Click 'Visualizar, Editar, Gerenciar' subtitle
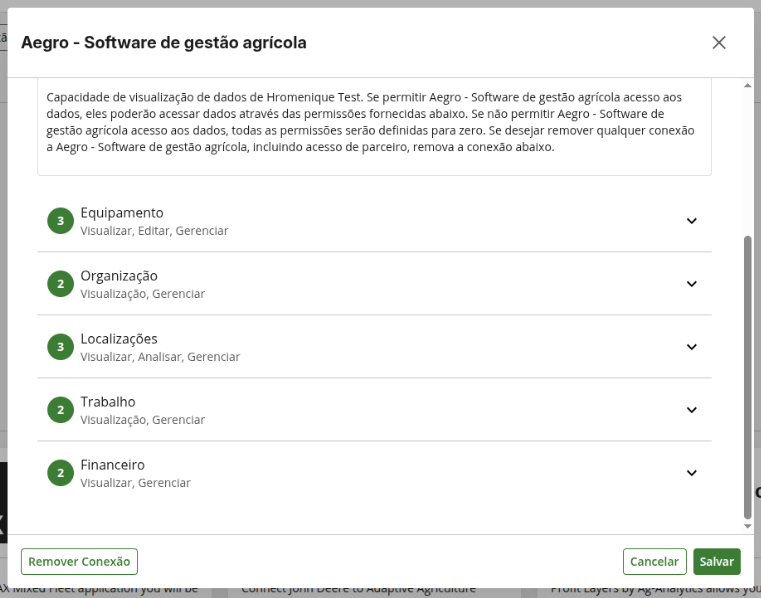 pos(154,231)
